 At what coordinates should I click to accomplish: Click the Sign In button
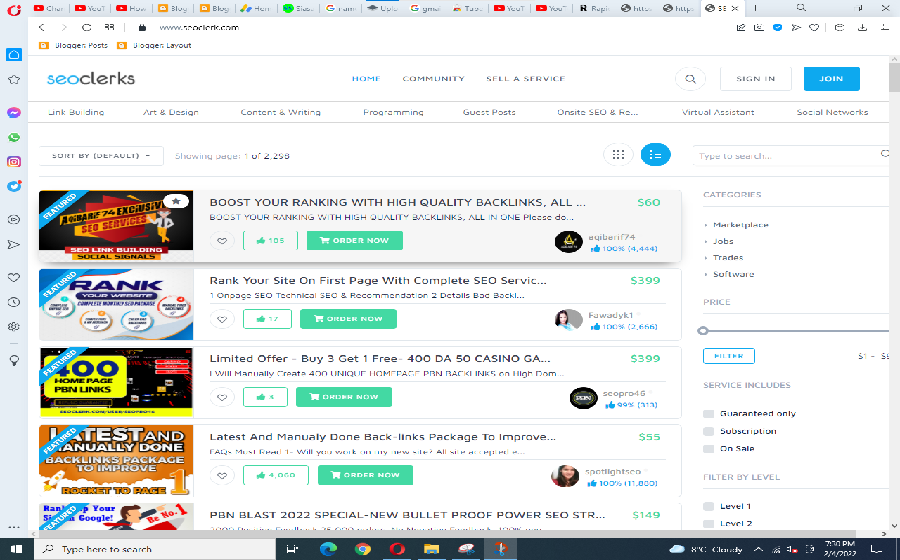point(755,79)
